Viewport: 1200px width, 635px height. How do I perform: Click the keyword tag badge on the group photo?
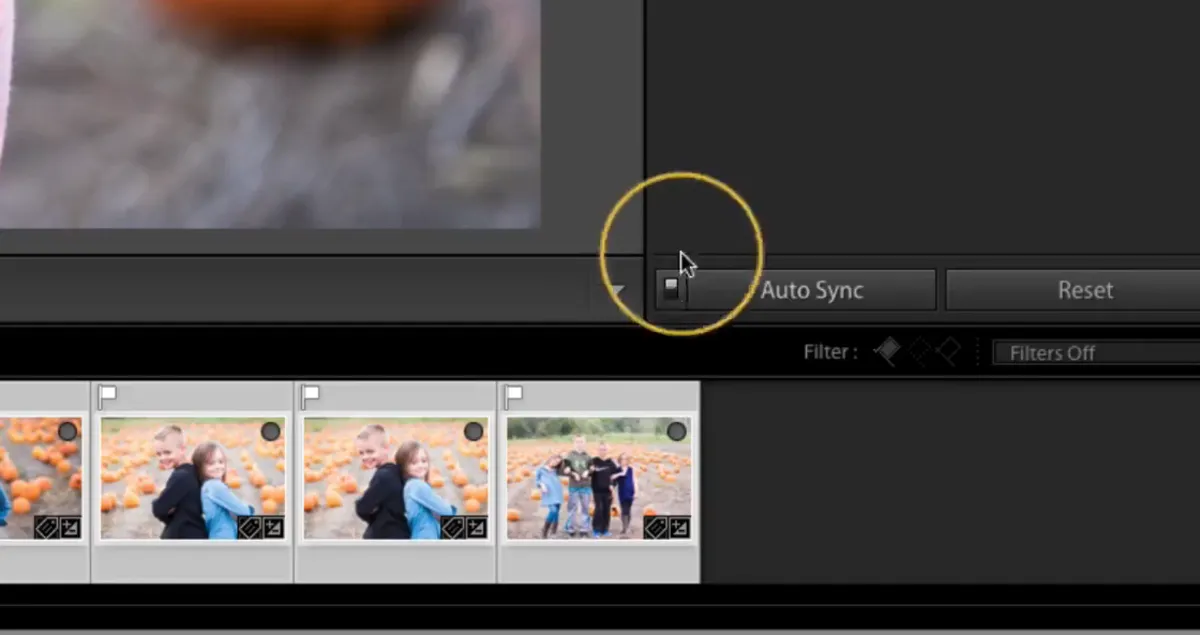click(655, 527)
